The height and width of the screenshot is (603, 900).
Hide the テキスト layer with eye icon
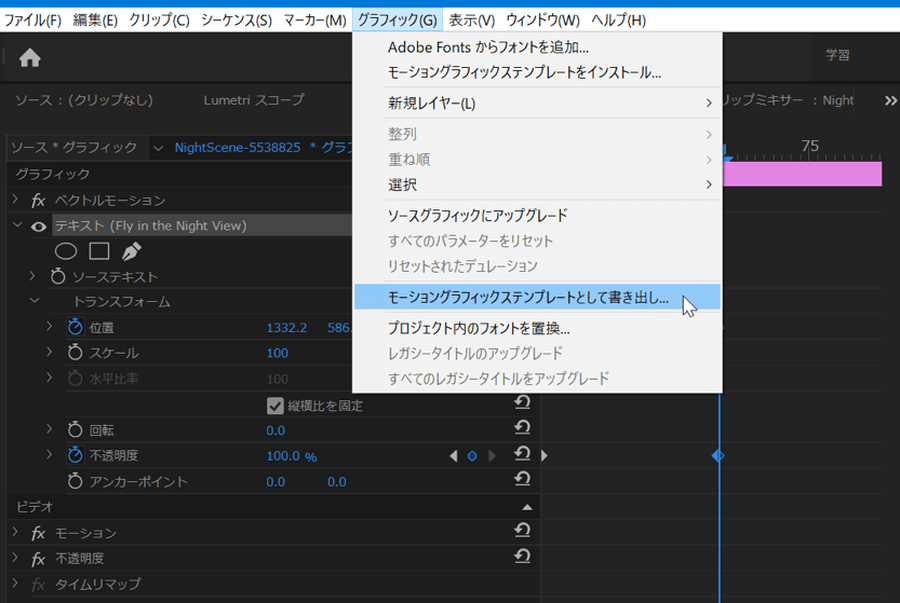click(x=39, y=226)
